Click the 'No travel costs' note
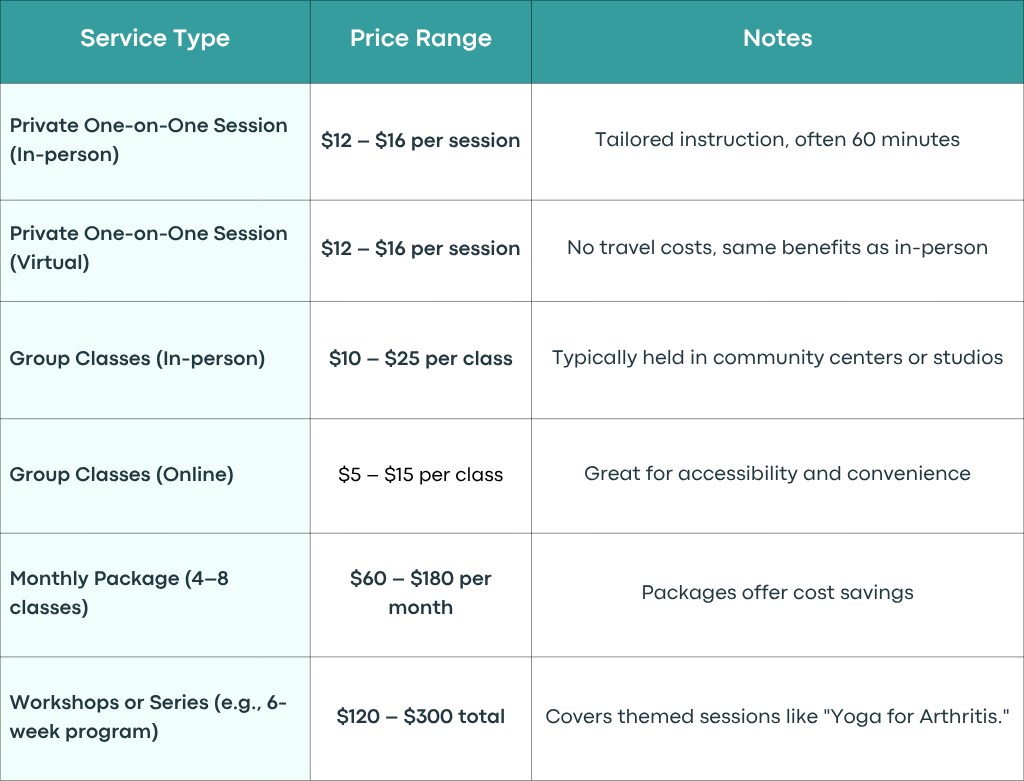The image size is (1024, 781). [x=777, y=248]
